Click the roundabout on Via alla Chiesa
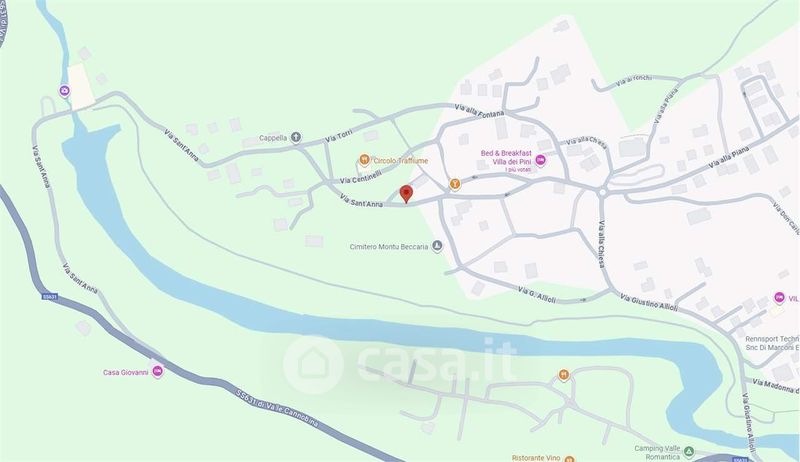 pos(602,192)
